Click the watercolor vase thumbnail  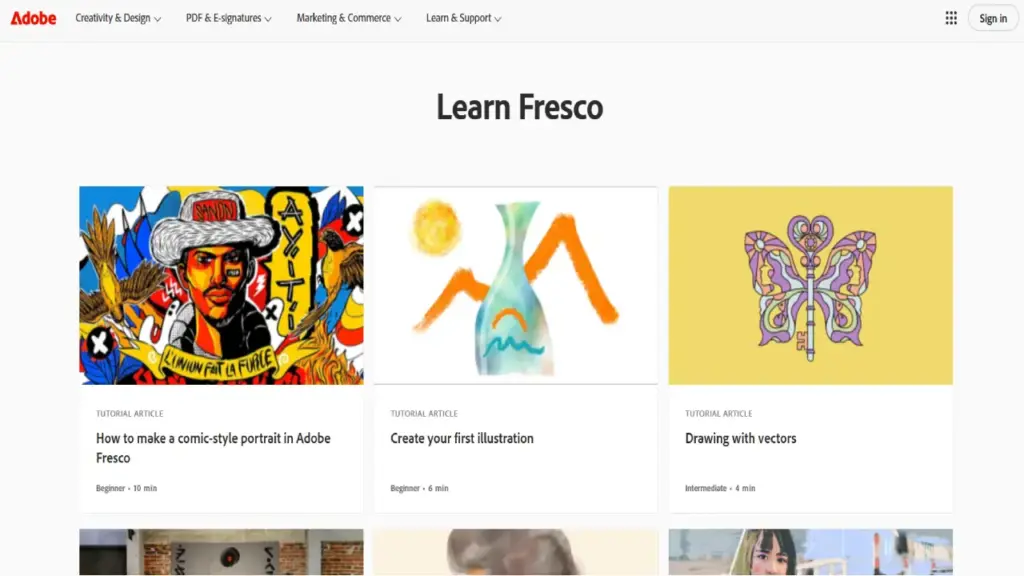pyautogui.click(x=515, y=284)
